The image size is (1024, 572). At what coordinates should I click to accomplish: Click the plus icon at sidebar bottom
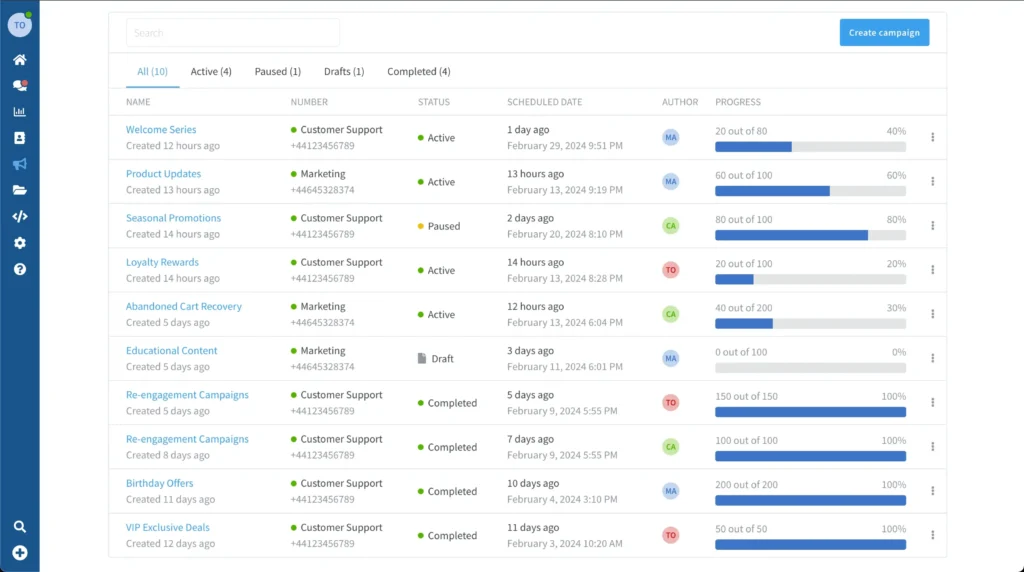point(19,553)
